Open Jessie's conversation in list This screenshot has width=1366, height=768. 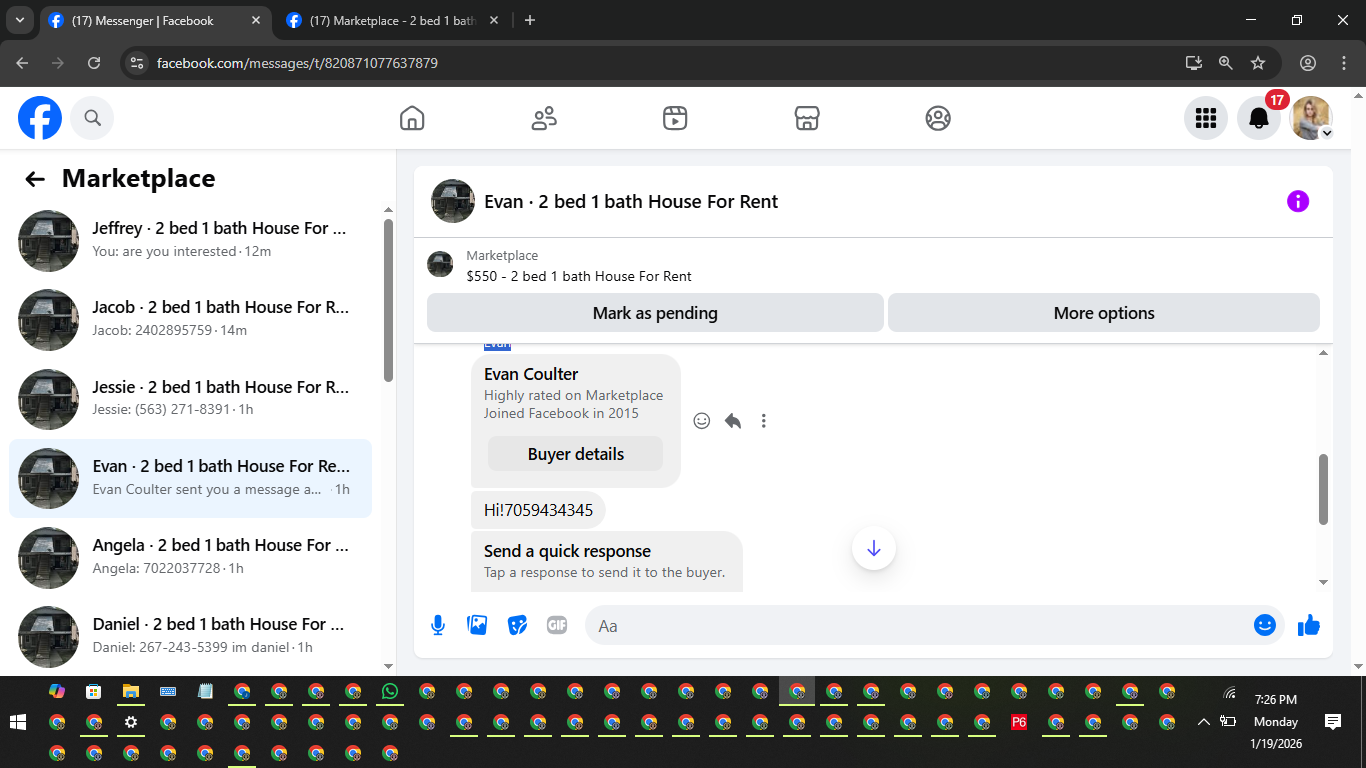190,398
